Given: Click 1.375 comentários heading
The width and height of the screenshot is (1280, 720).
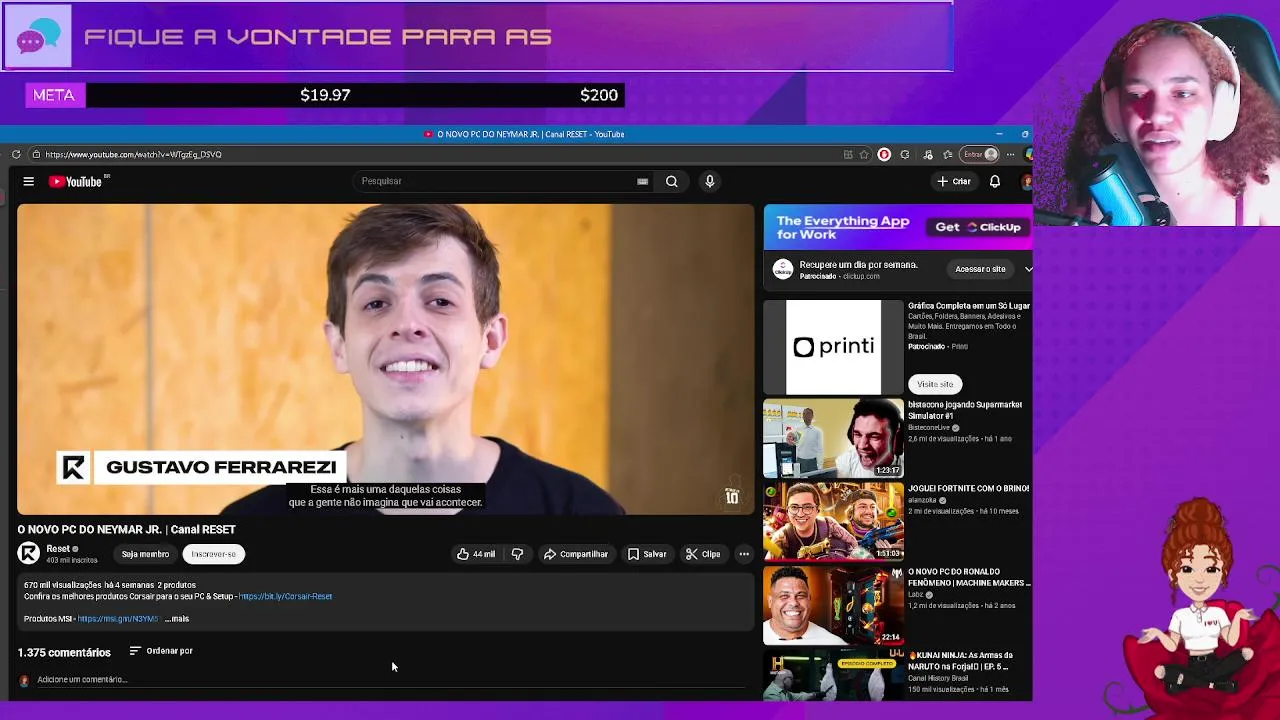Looking at the screenshot, I should coord(64,652).
